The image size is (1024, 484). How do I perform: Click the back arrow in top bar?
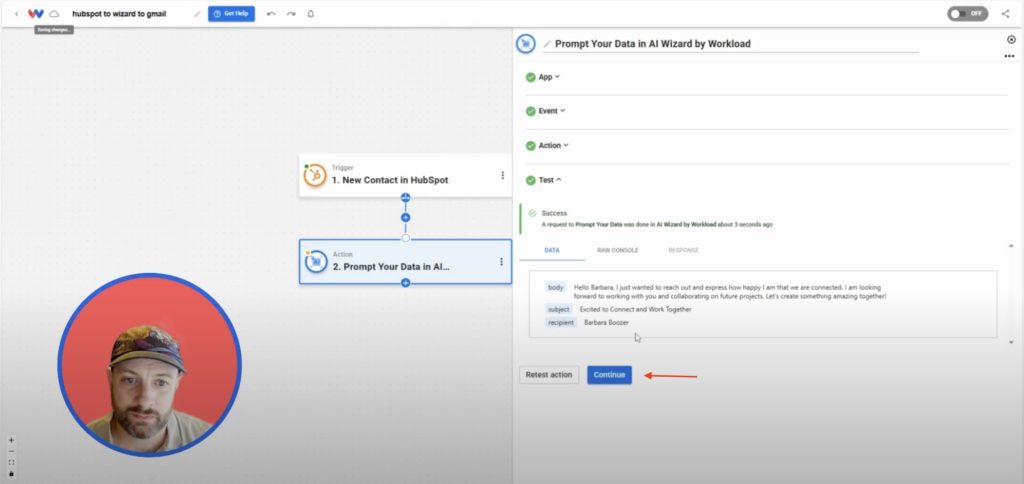(x=16, y=14)
